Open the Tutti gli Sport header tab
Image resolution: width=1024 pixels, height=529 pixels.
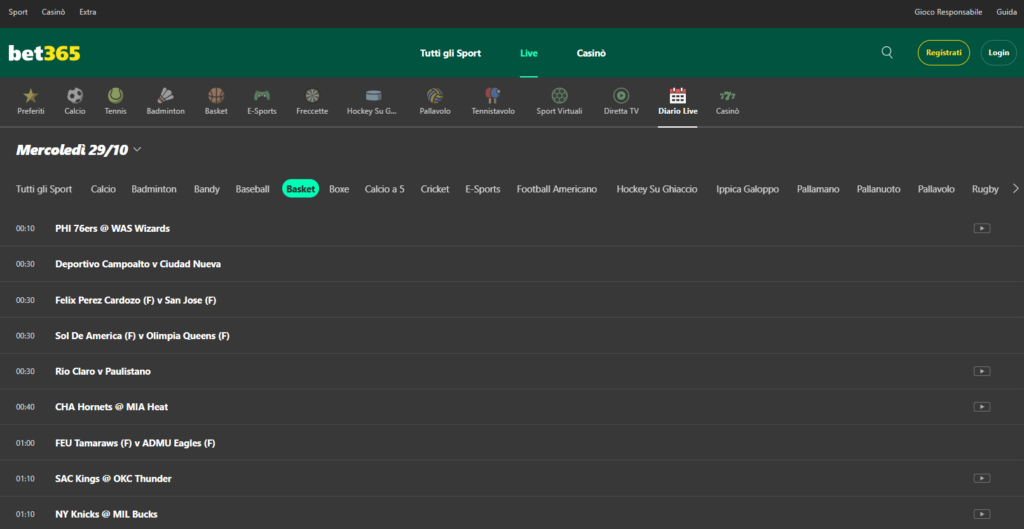450,53
